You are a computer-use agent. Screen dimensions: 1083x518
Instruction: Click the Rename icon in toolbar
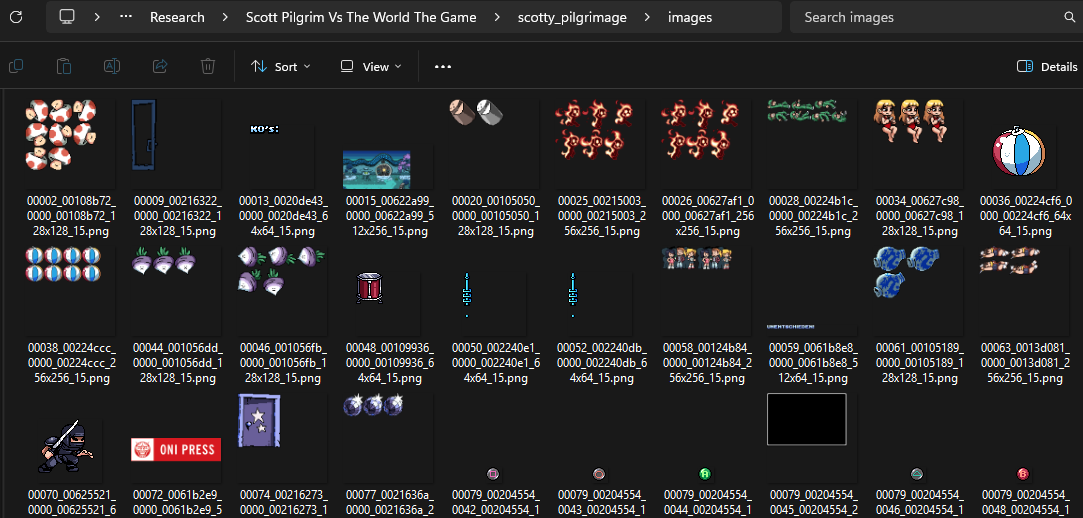point(112,66)
